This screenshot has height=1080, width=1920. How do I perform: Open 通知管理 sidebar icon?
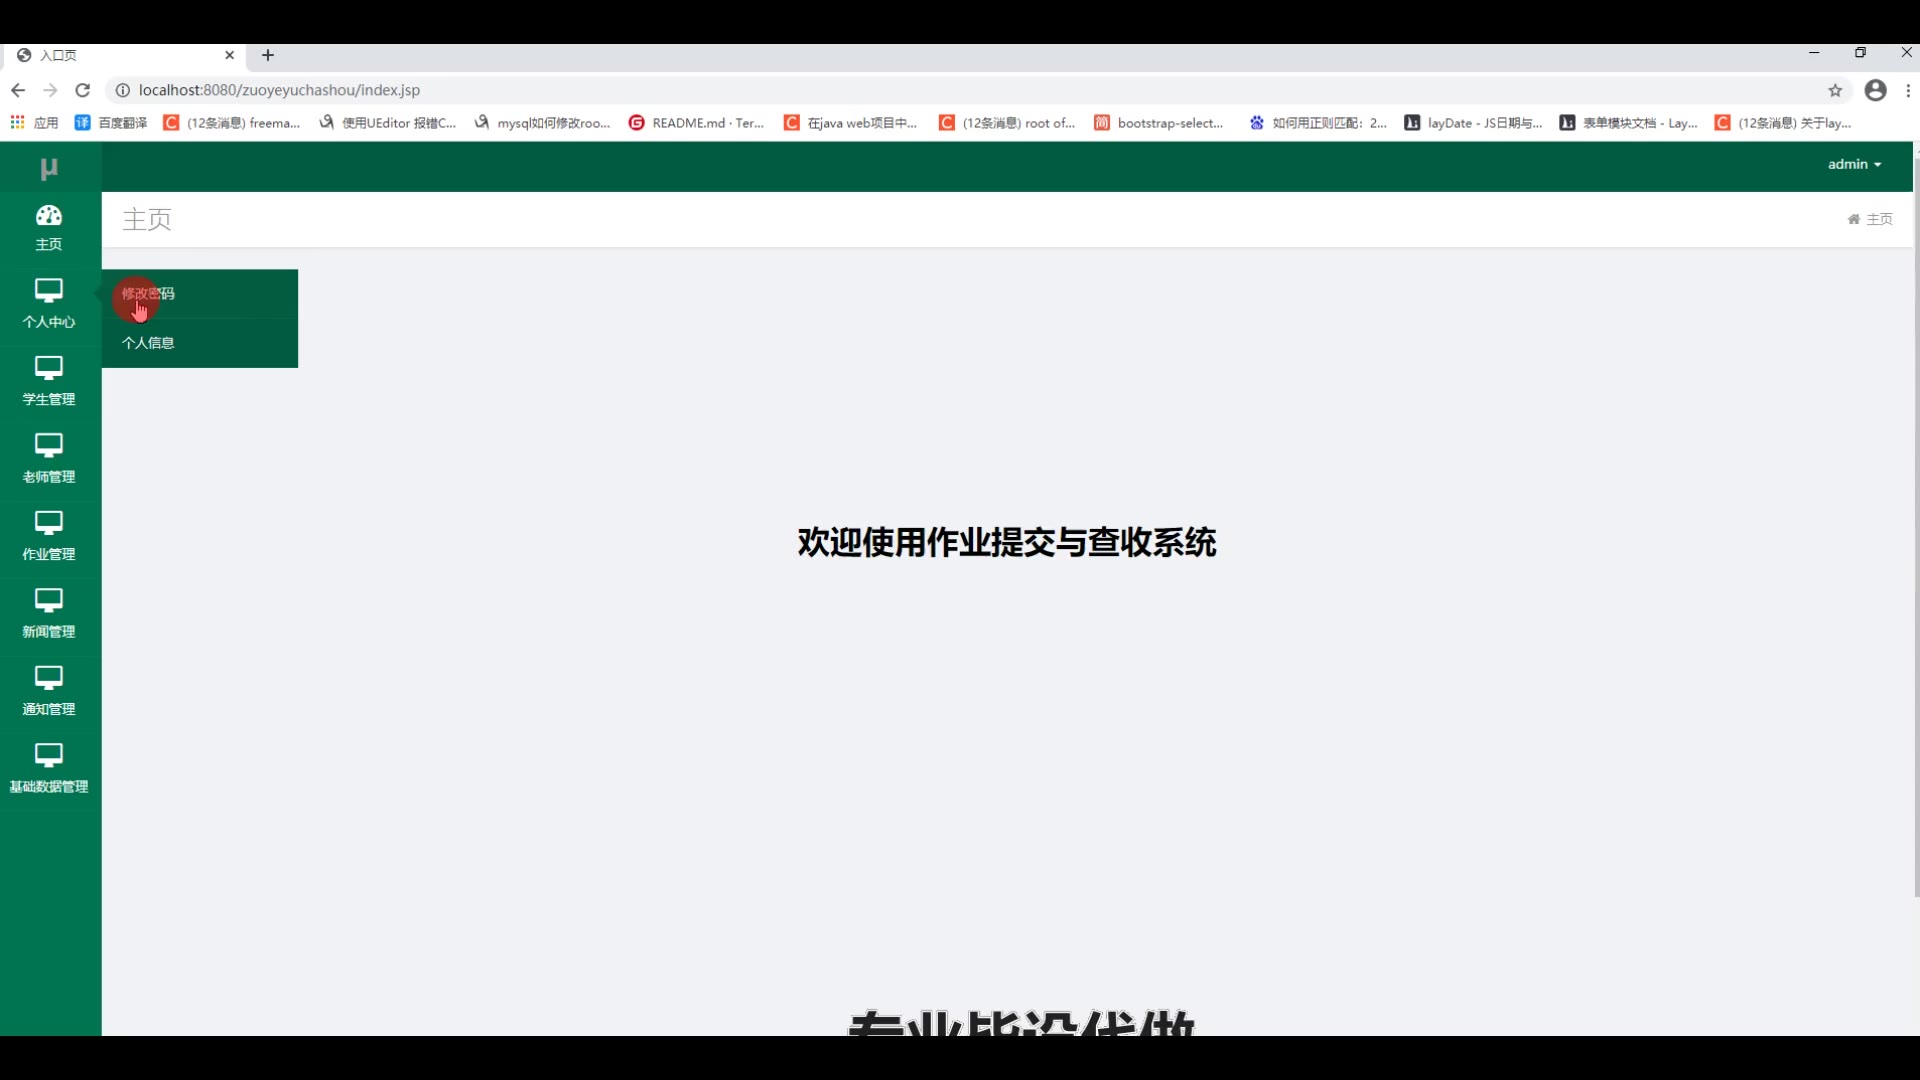48,678
